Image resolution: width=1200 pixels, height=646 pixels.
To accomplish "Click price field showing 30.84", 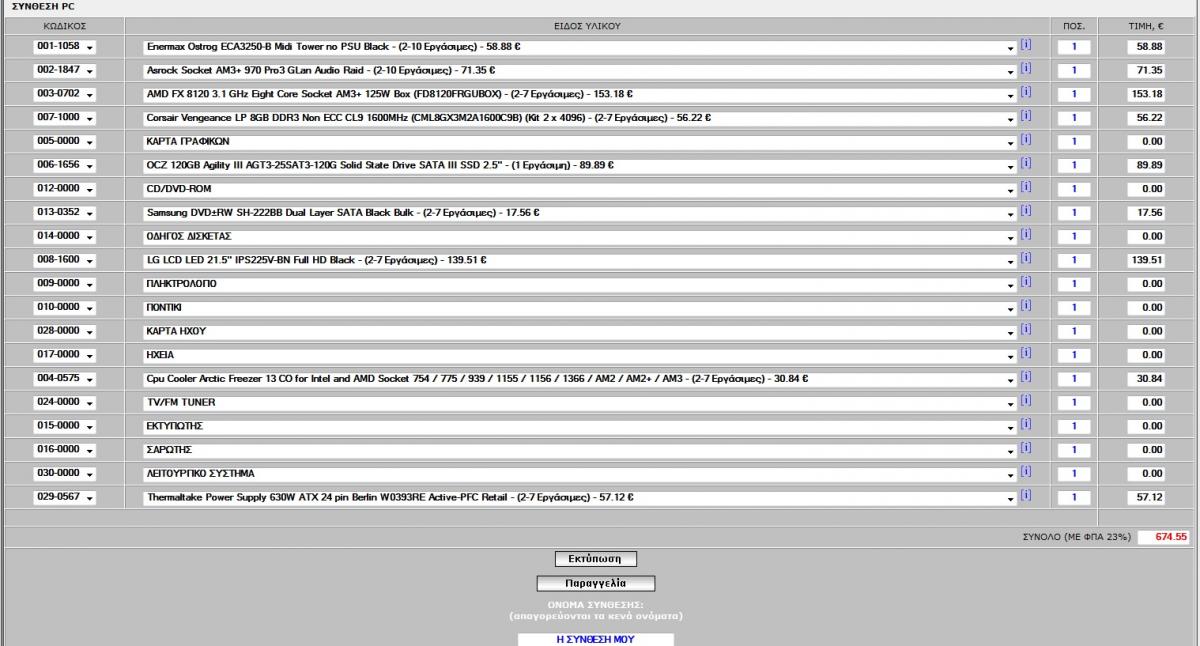I will [x=1145, y=379].
